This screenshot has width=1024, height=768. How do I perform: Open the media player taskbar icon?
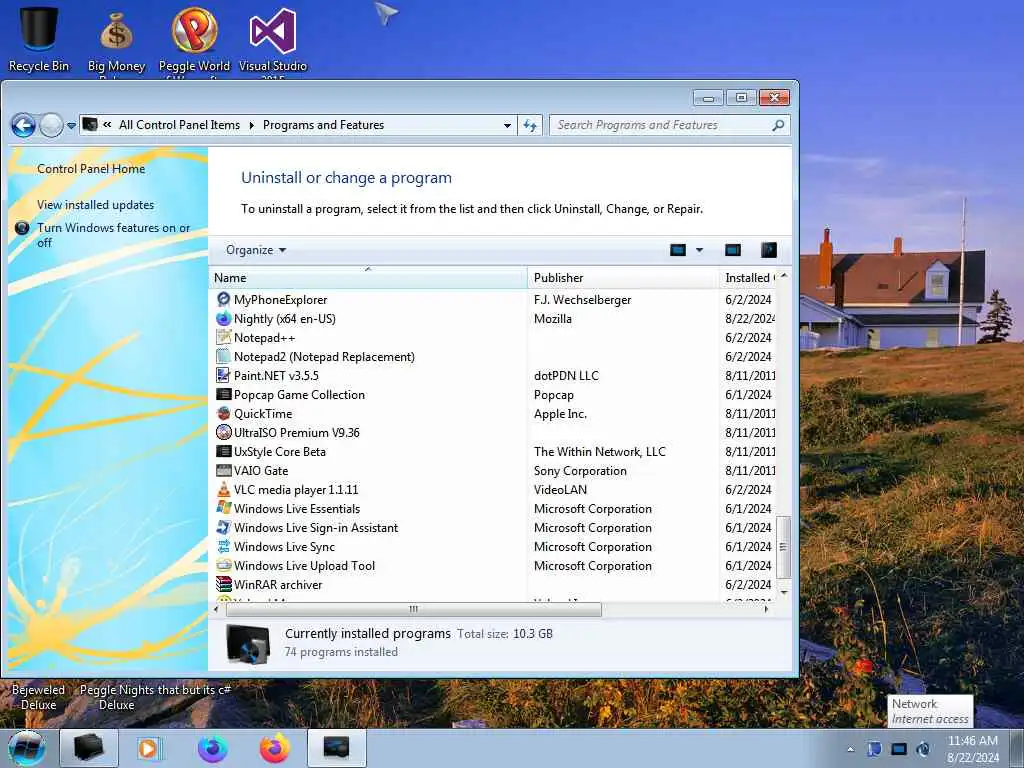pos(148,748)
